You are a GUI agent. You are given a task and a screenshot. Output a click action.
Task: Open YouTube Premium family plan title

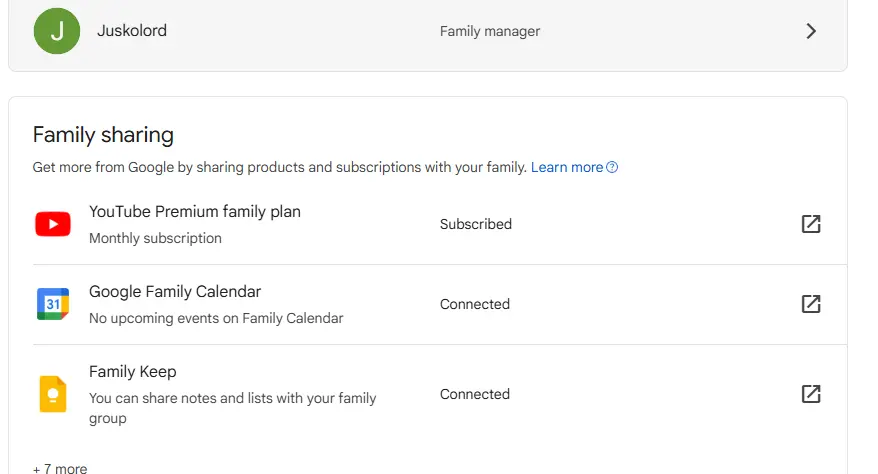(195, 212)
